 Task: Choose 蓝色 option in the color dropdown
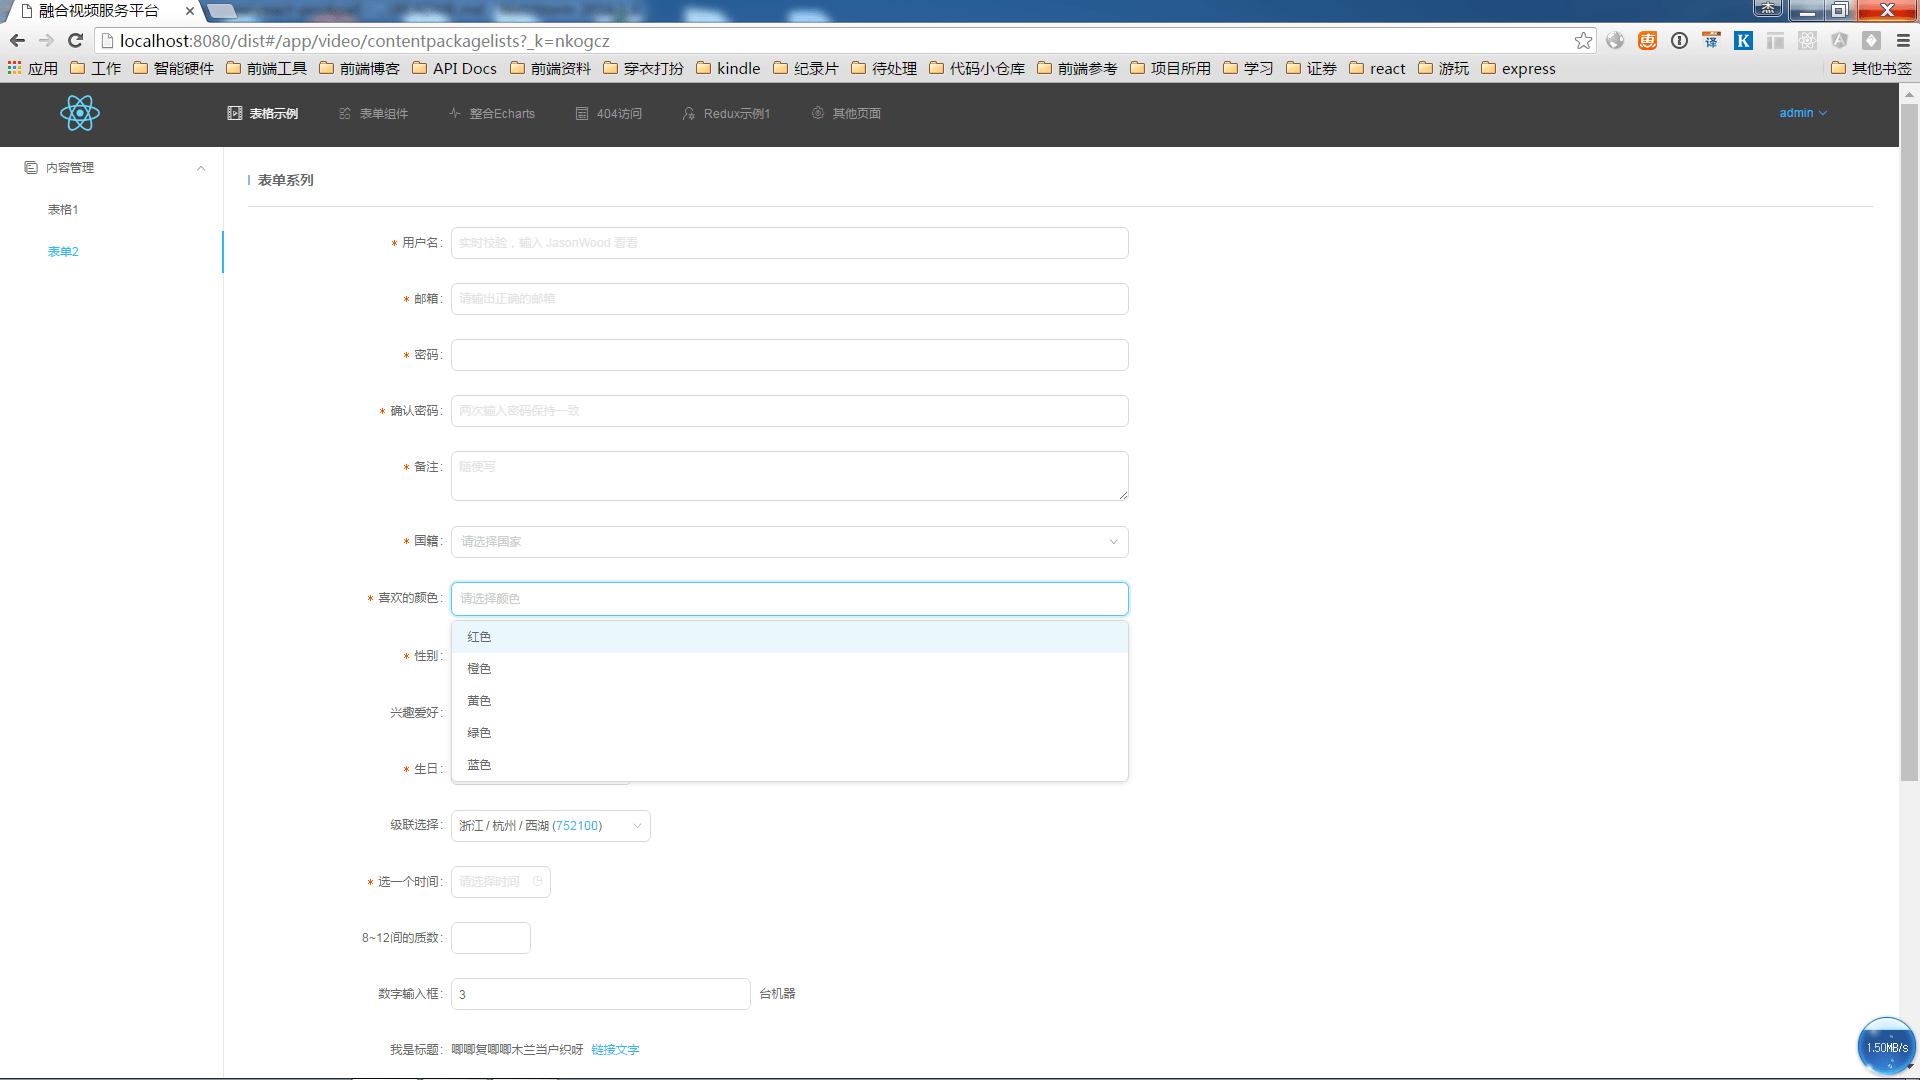click(479, 765)
